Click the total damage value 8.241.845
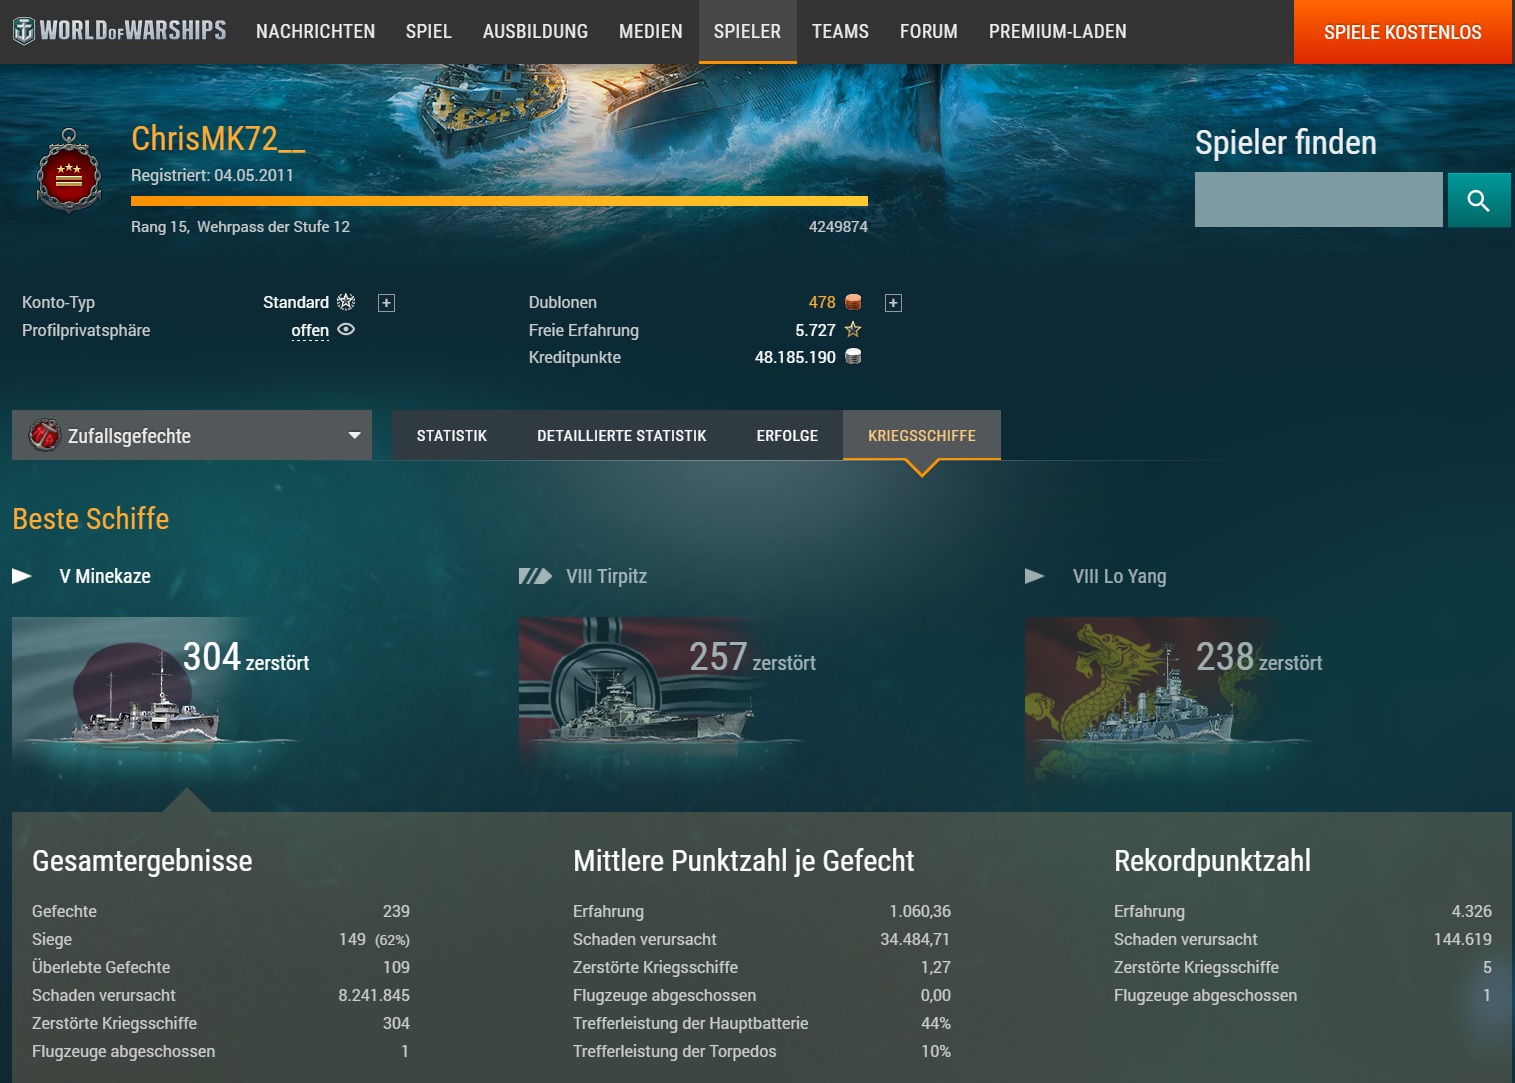 [374, 995]
